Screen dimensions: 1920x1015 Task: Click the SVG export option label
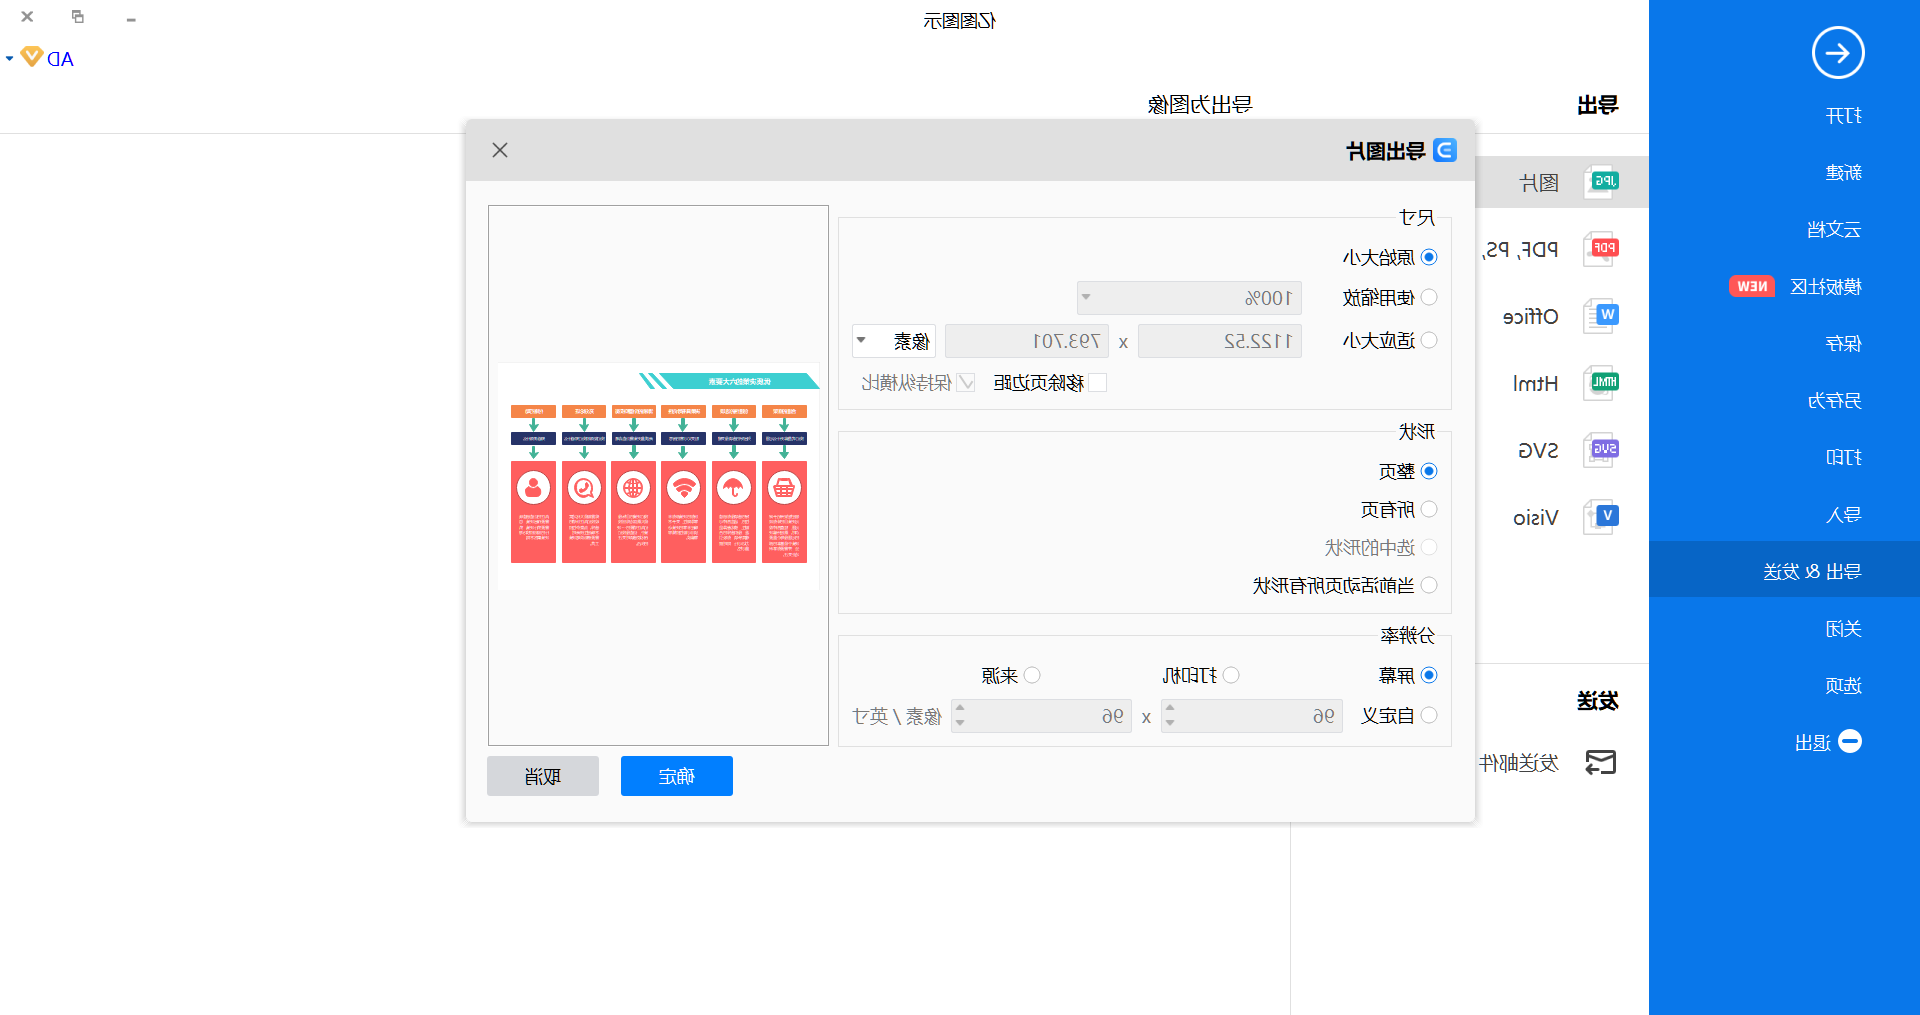click(1538, 451)
